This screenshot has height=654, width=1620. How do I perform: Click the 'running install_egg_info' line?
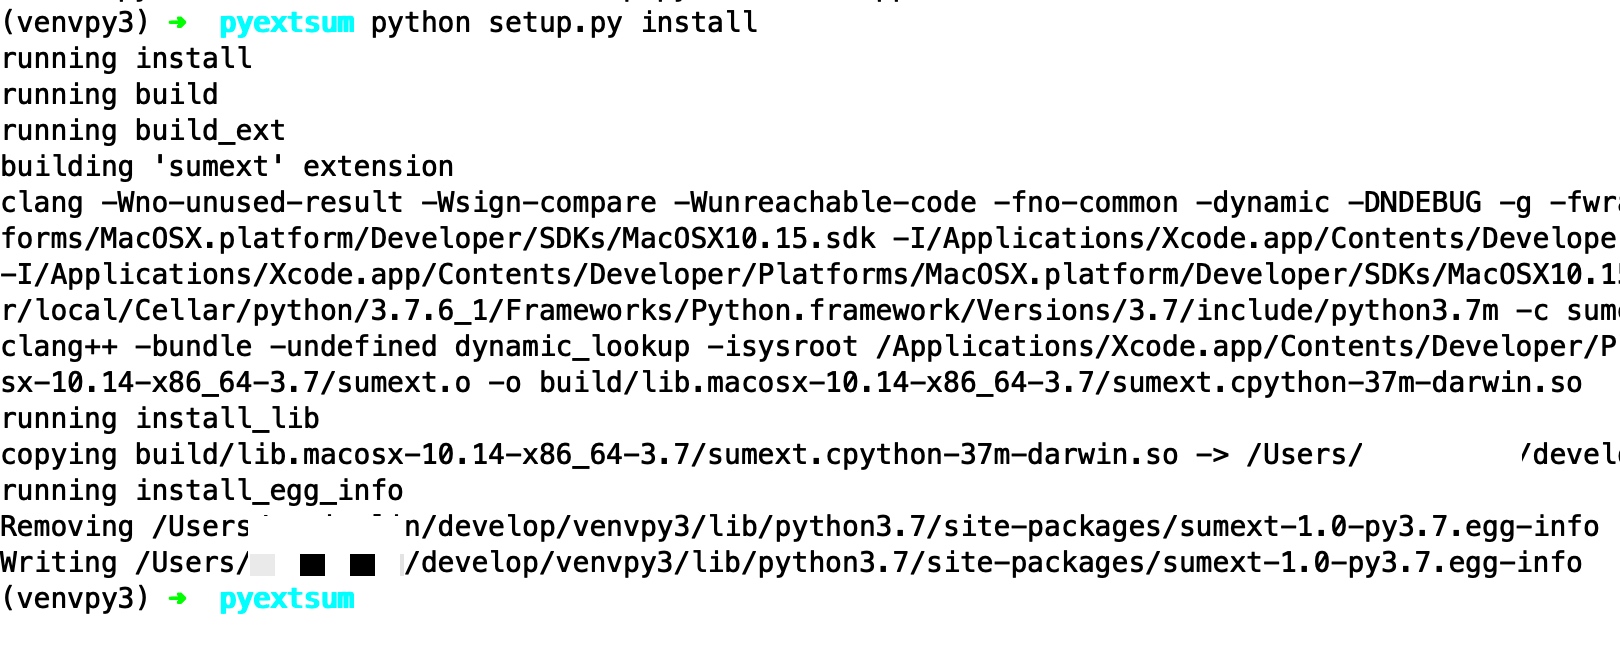click(x=202, y=491)
